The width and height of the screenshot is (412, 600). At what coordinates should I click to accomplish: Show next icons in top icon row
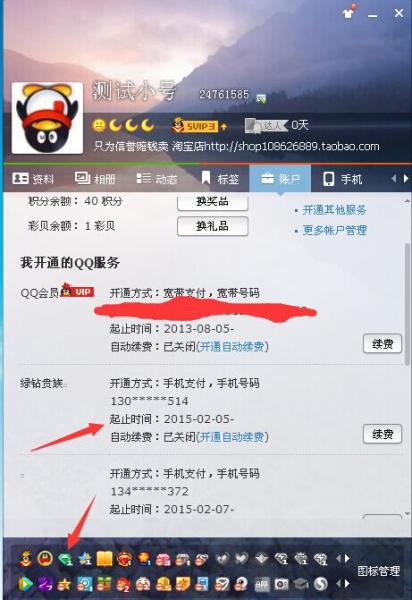coord(347,559)
